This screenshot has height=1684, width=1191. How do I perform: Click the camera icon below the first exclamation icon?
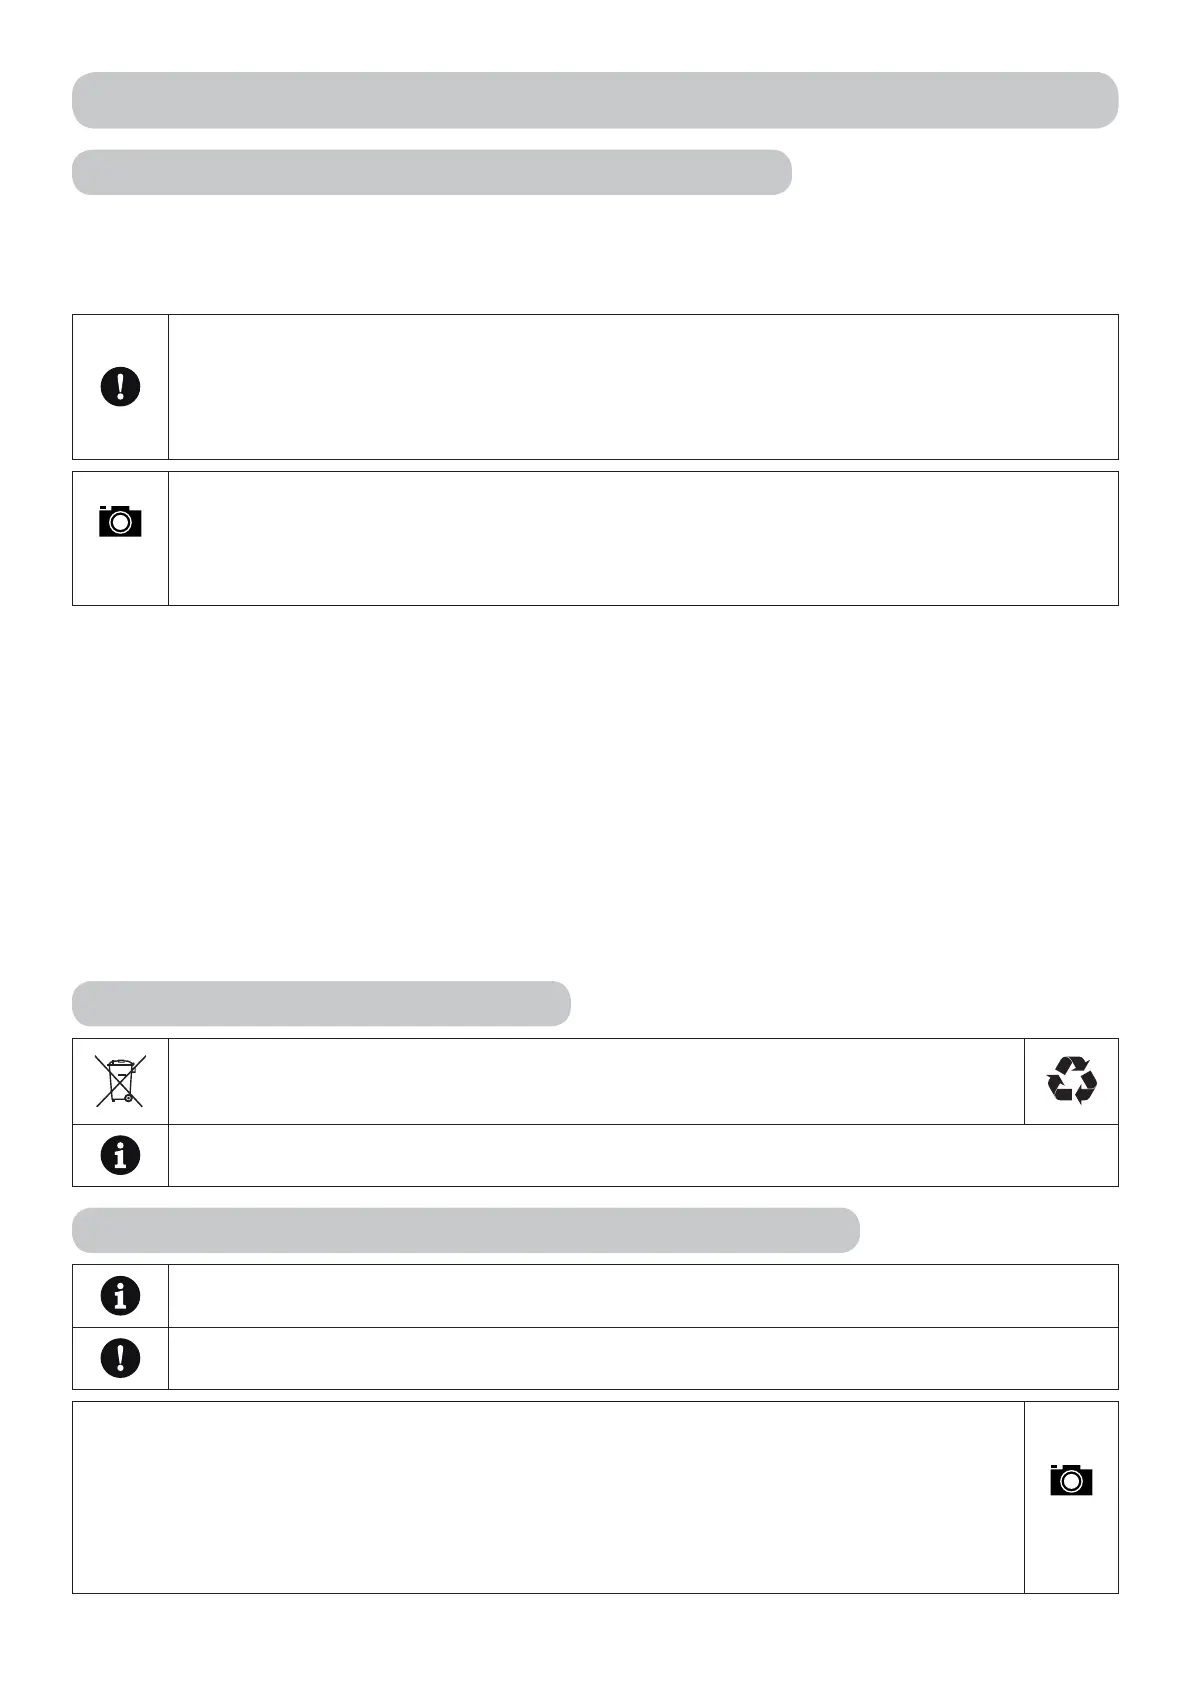[x=120, y=522]
